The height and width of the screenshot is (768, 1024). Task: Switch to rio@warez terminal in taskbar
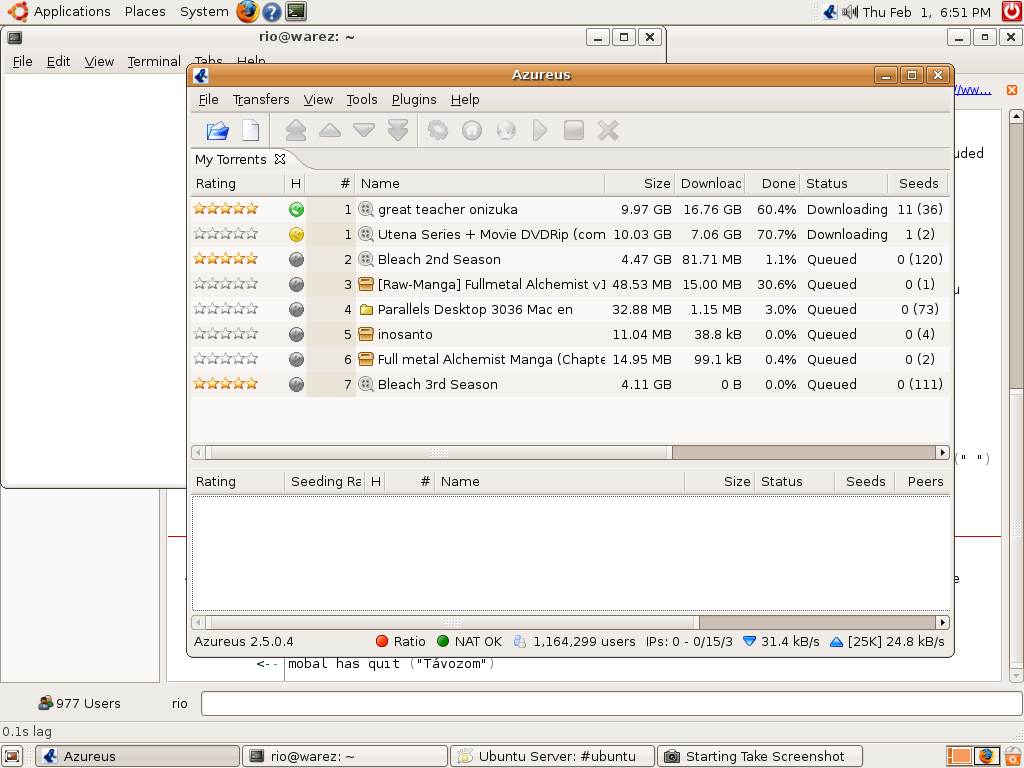click(345, 756)
